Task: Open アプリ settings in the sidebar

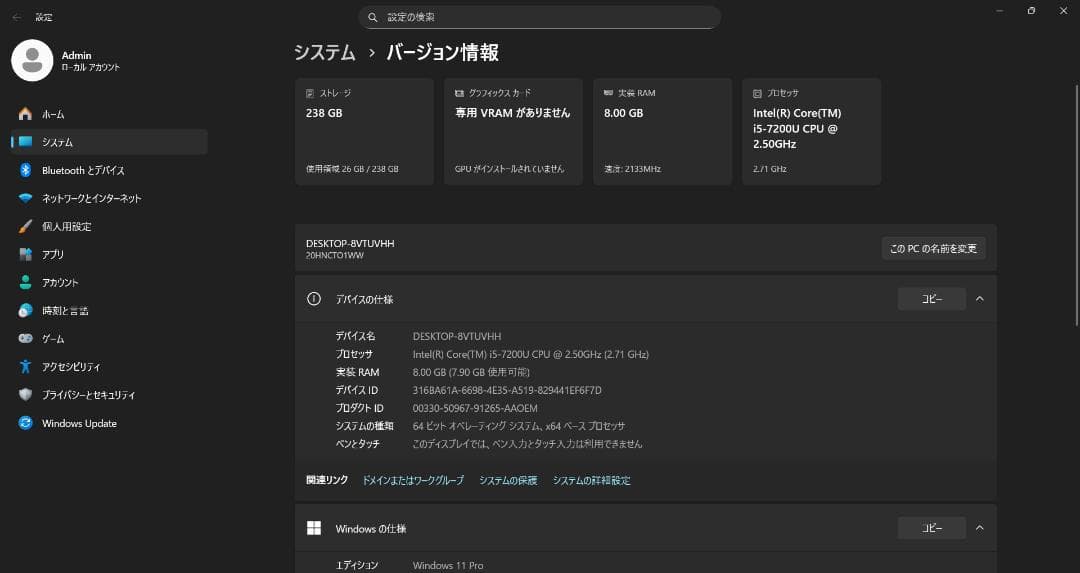Action: (x=109, y=254)
